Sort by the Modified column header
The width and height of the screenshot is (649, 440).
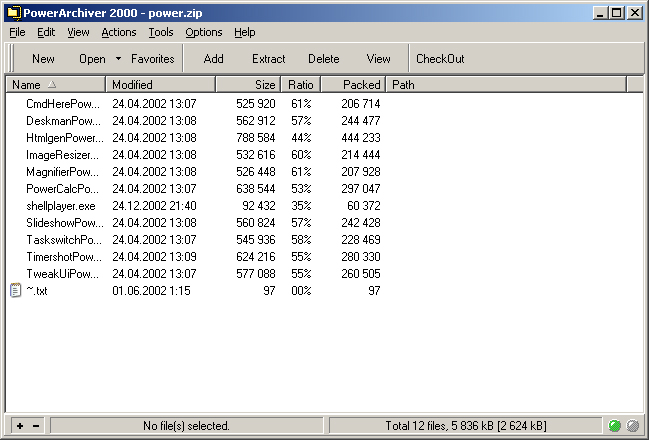click(161, 84)
